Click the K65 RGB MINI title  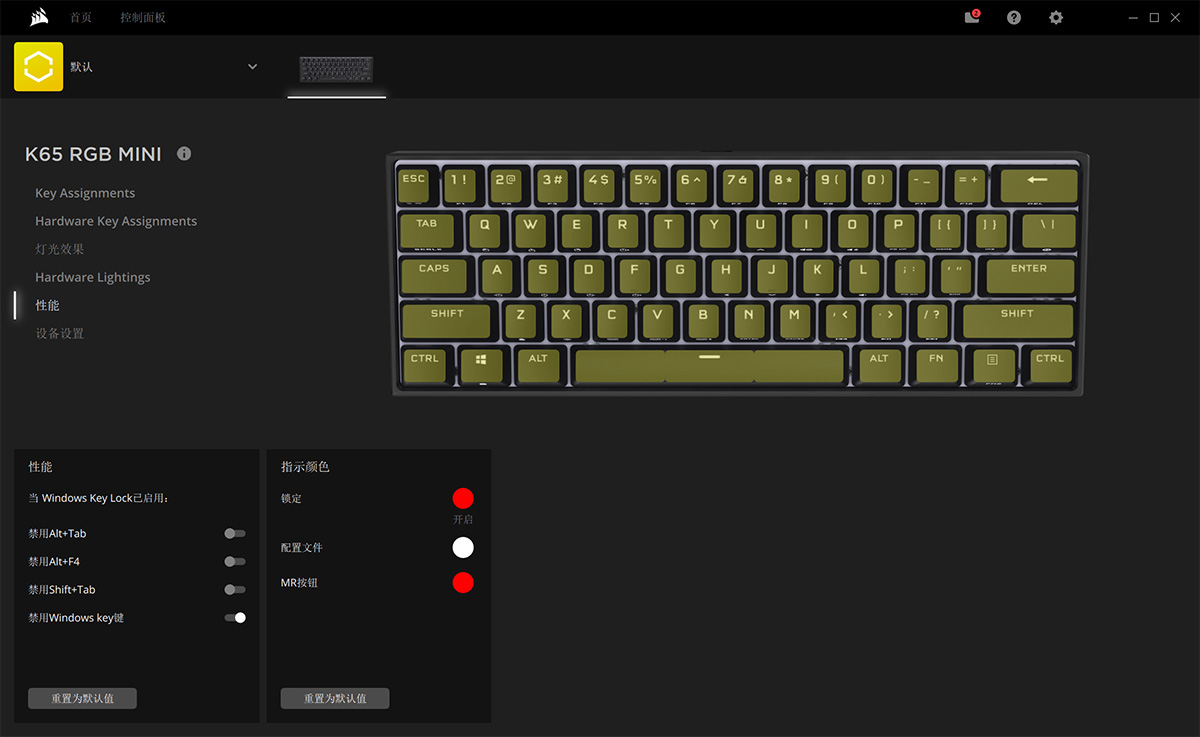tap(93, 155)
